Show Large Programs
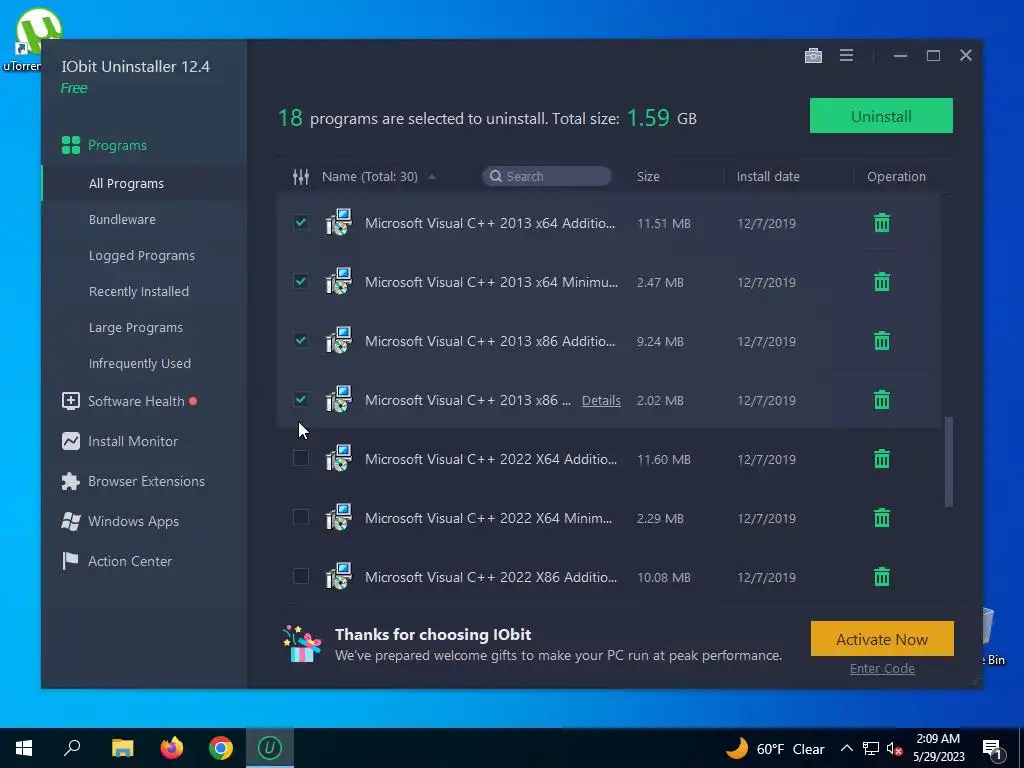Image resolution: width=1024 pixels, height=768 pixels. pyautogui.click(x=135, y=327)
